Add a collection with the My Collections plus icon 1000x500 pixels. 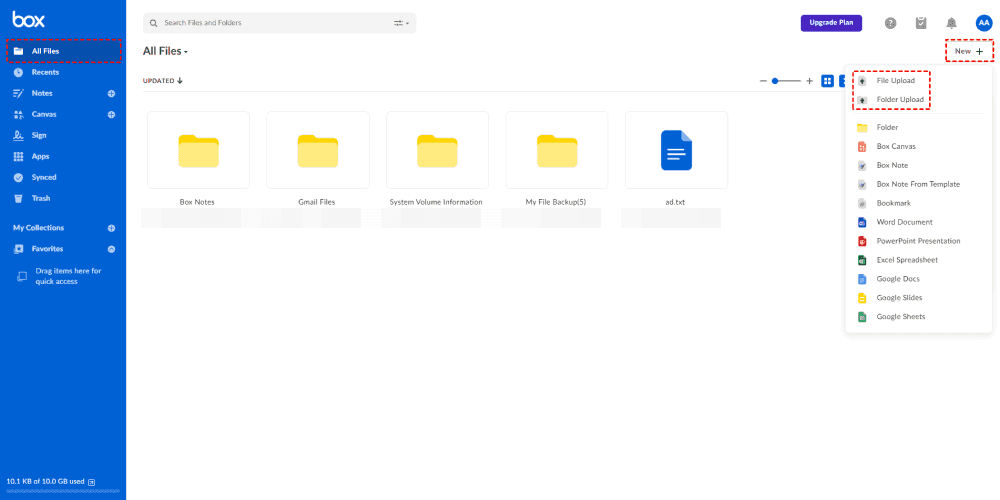click(x=111, y=228)
